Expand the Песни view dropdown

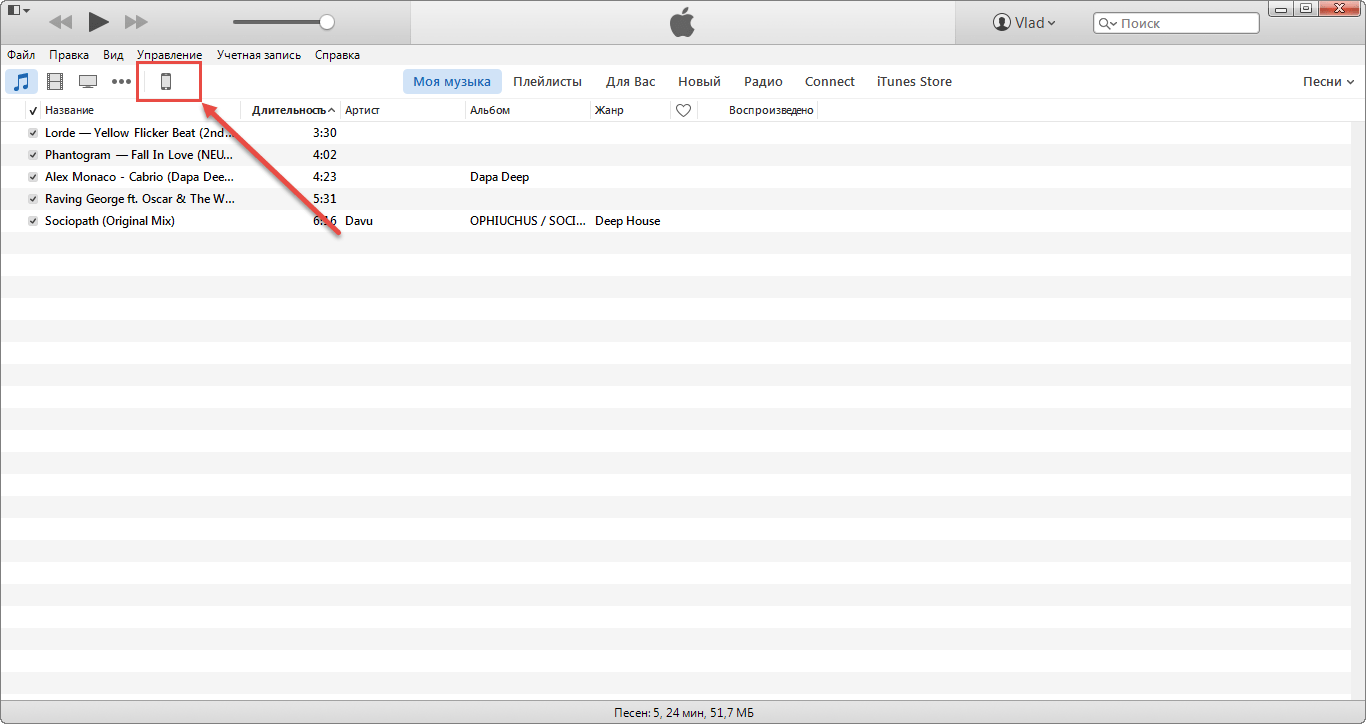click(x=1328, y=82)
